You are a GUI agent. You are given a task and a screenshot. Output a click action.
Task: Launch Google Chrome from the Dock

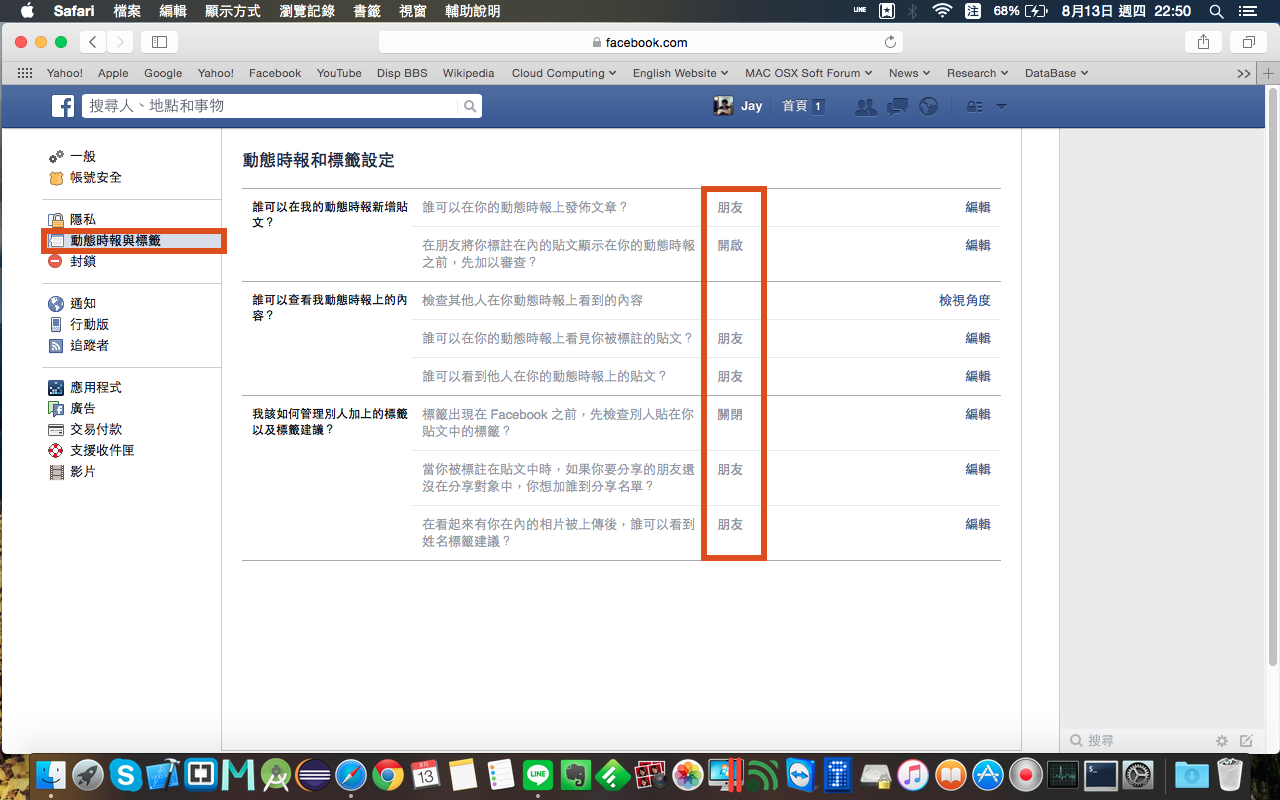coord(388,775)
